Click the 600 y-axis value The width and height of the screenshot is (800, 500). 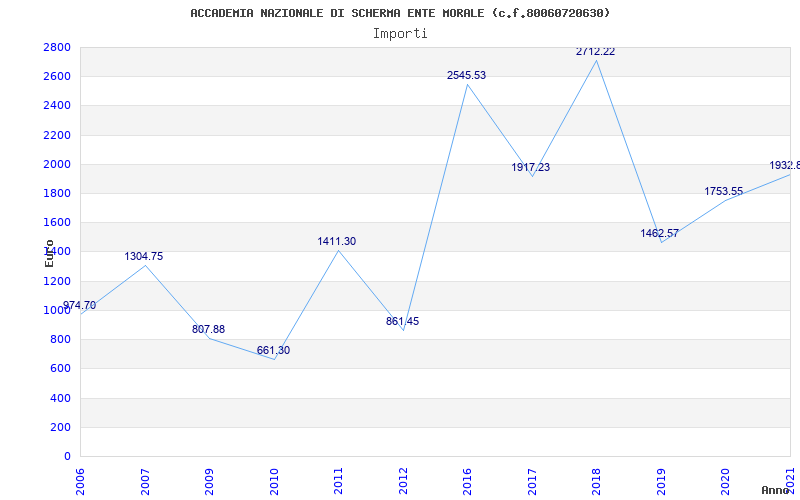60,368
